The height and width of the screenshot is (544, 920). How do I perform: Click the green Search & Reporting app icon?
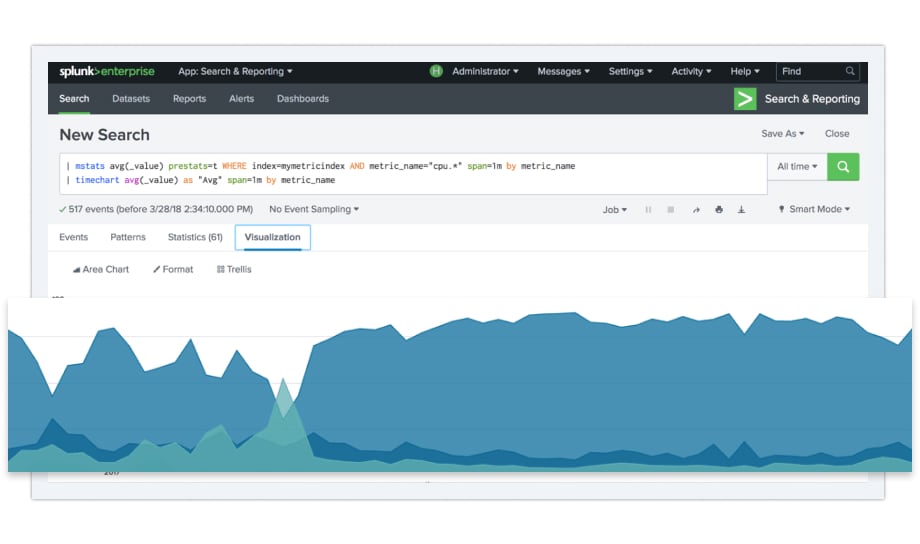point(744,99)
